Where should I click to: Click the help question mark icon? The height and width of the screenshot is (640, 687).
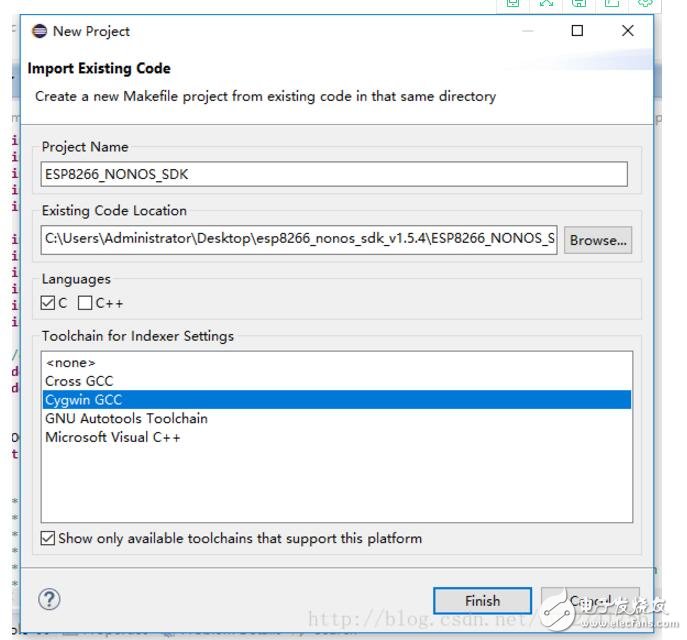[x=49, y=599]
